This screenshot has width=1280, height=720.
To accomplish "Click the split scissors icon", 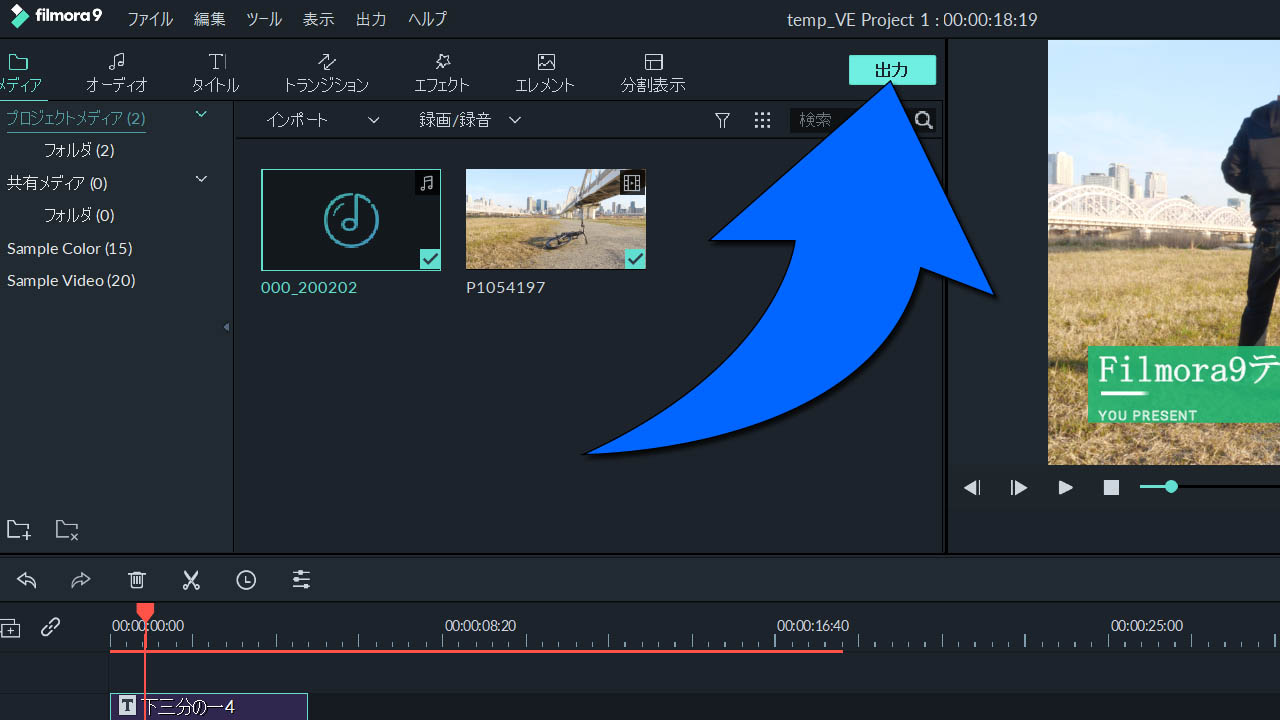I will coord(191,580).
